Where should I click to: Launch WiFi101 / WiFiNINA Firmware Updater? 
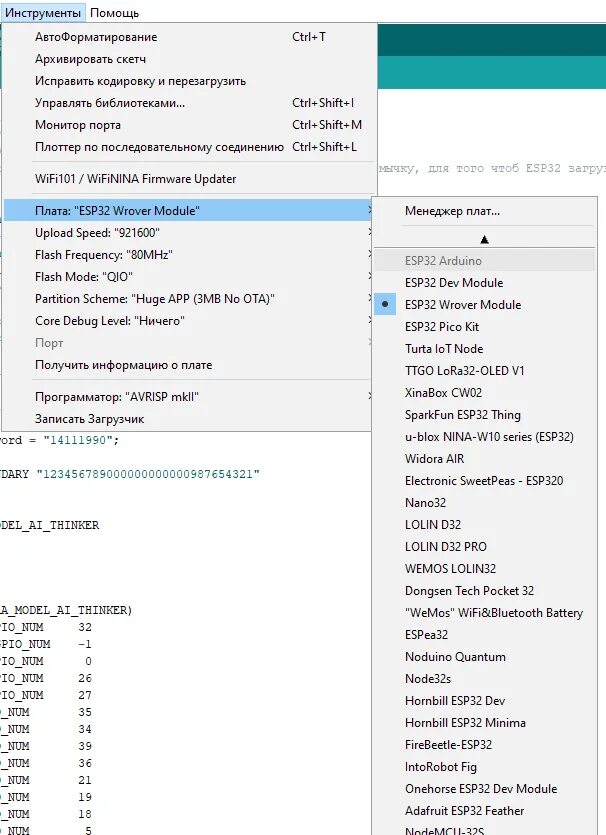187,179
